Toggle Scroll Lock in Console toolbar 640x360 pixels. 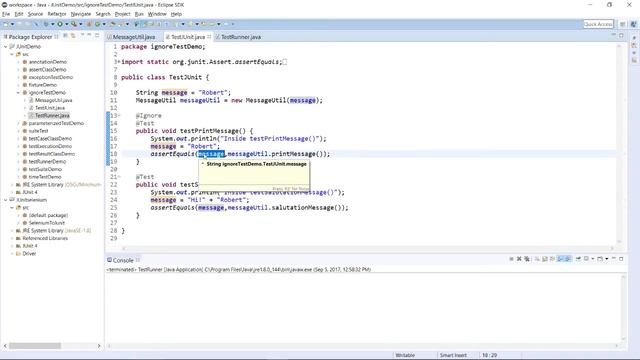coord(545,259)
